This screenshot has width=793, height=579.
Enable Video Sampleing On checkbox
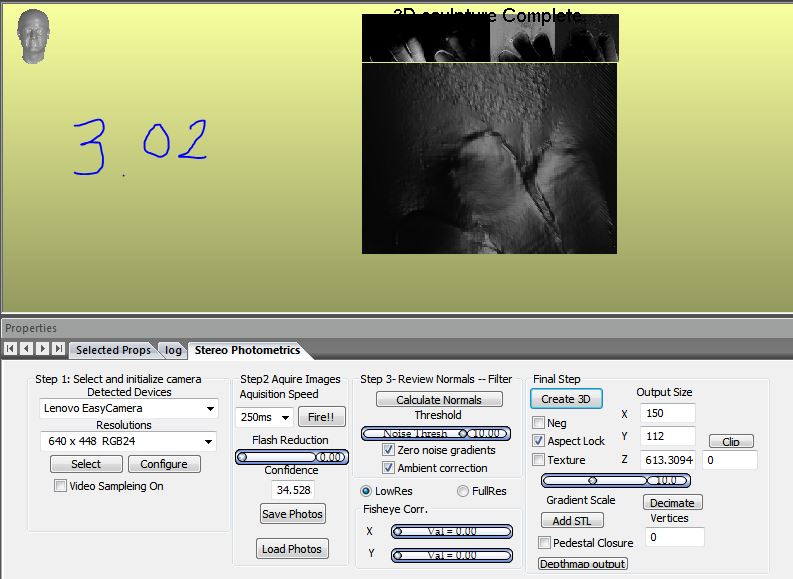(x=61, y=486)
